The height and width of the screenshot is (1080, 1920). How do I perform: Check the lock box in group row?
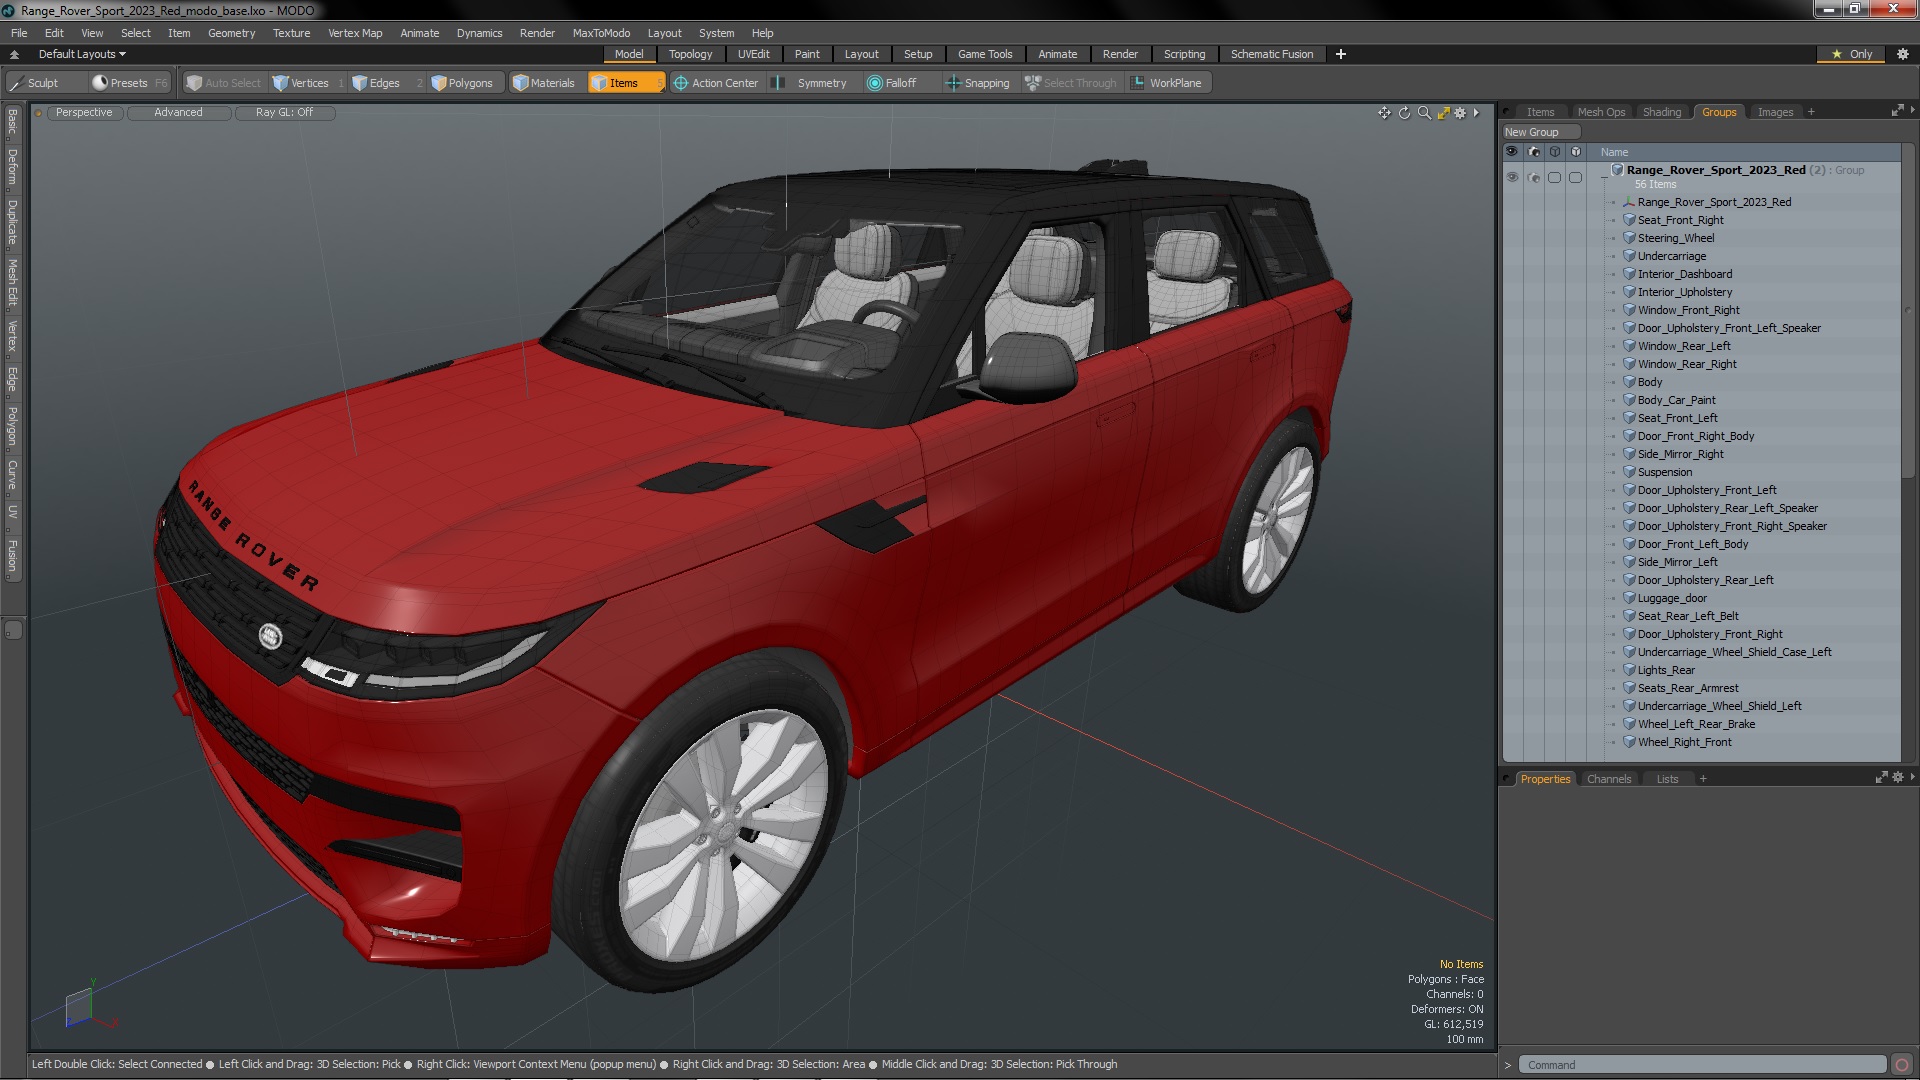(1575, 177)
